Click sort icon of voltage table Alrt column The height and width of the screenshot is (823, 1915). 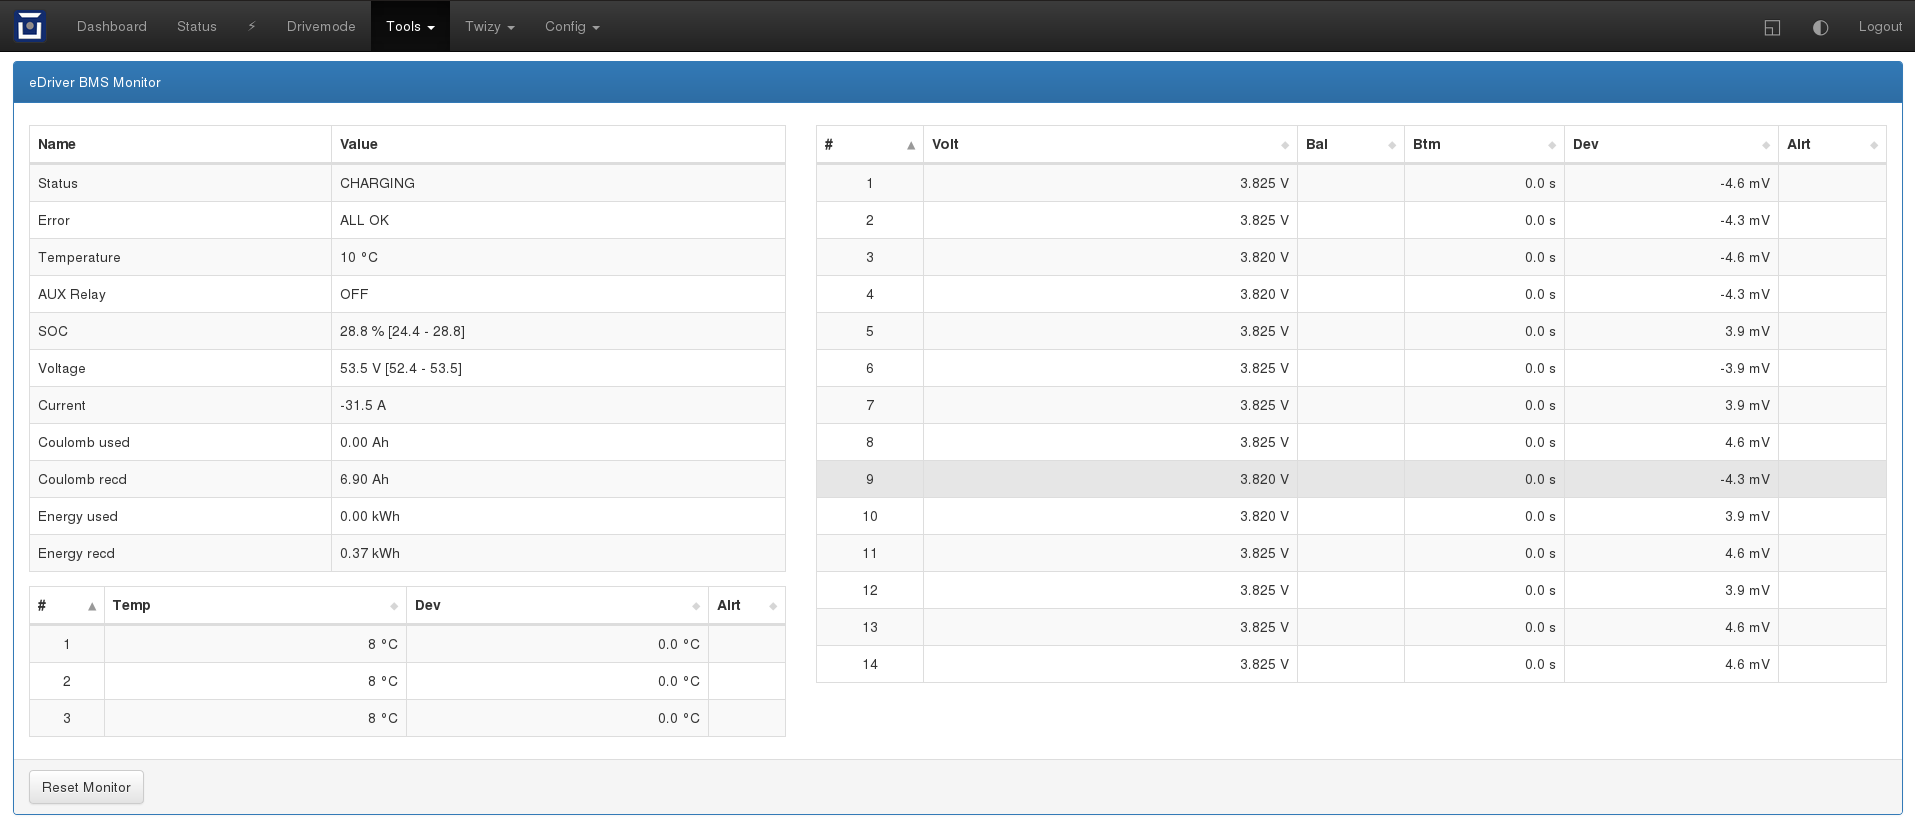(x=1873, y=145)
